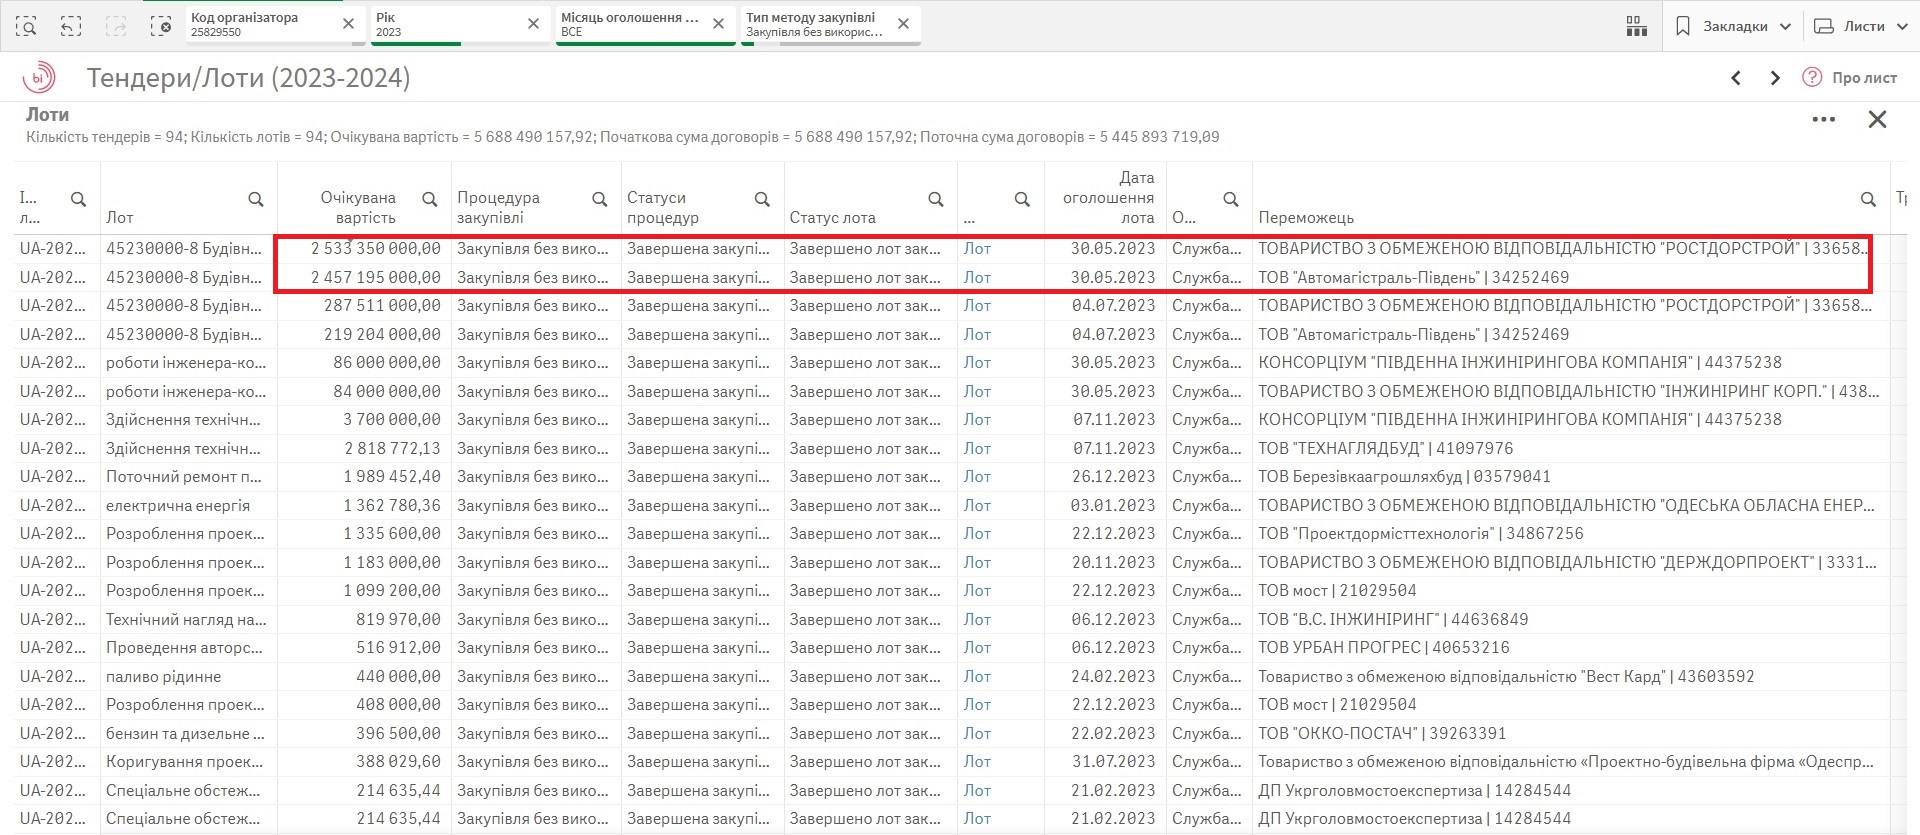Search in the Переможець column

(x=1868, y=199)
